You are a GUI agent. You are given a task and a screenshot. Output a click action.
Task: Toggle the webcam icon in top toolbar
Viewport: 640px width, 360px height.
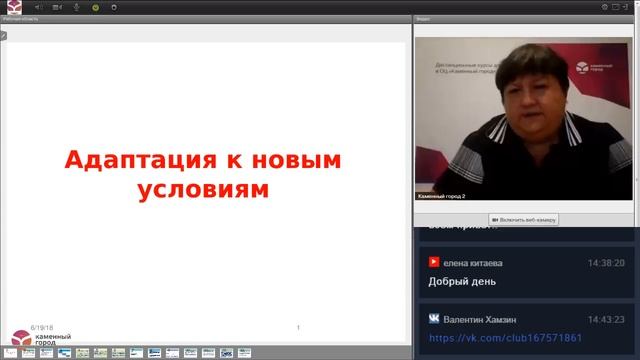57,7
